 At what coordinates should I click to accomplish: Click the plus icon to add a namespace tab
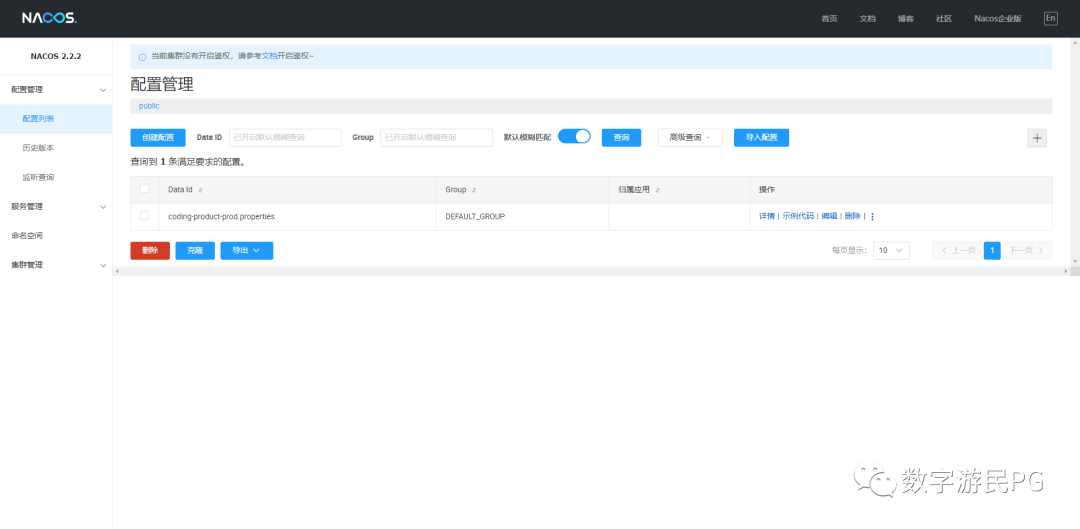1037,138
